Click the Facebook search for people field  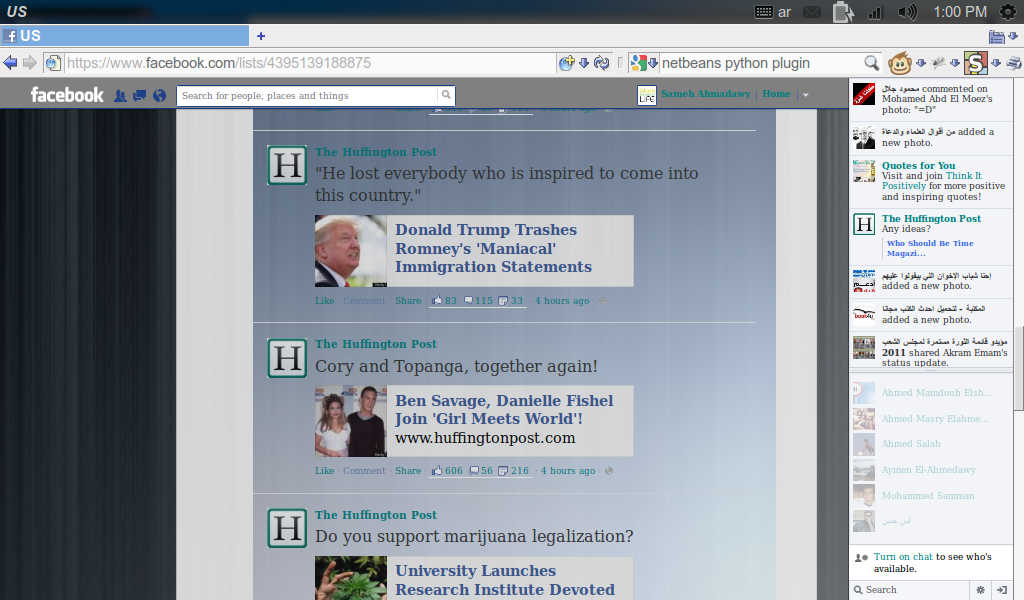(x=307, y=95)
